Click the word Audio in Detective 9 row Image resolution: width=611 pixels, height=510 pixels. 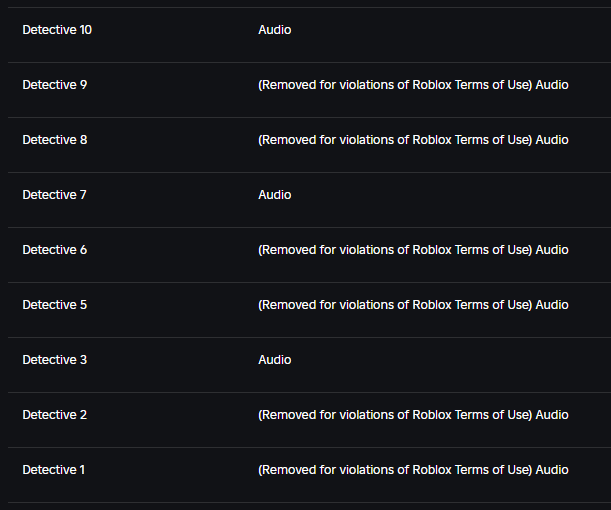552,85
